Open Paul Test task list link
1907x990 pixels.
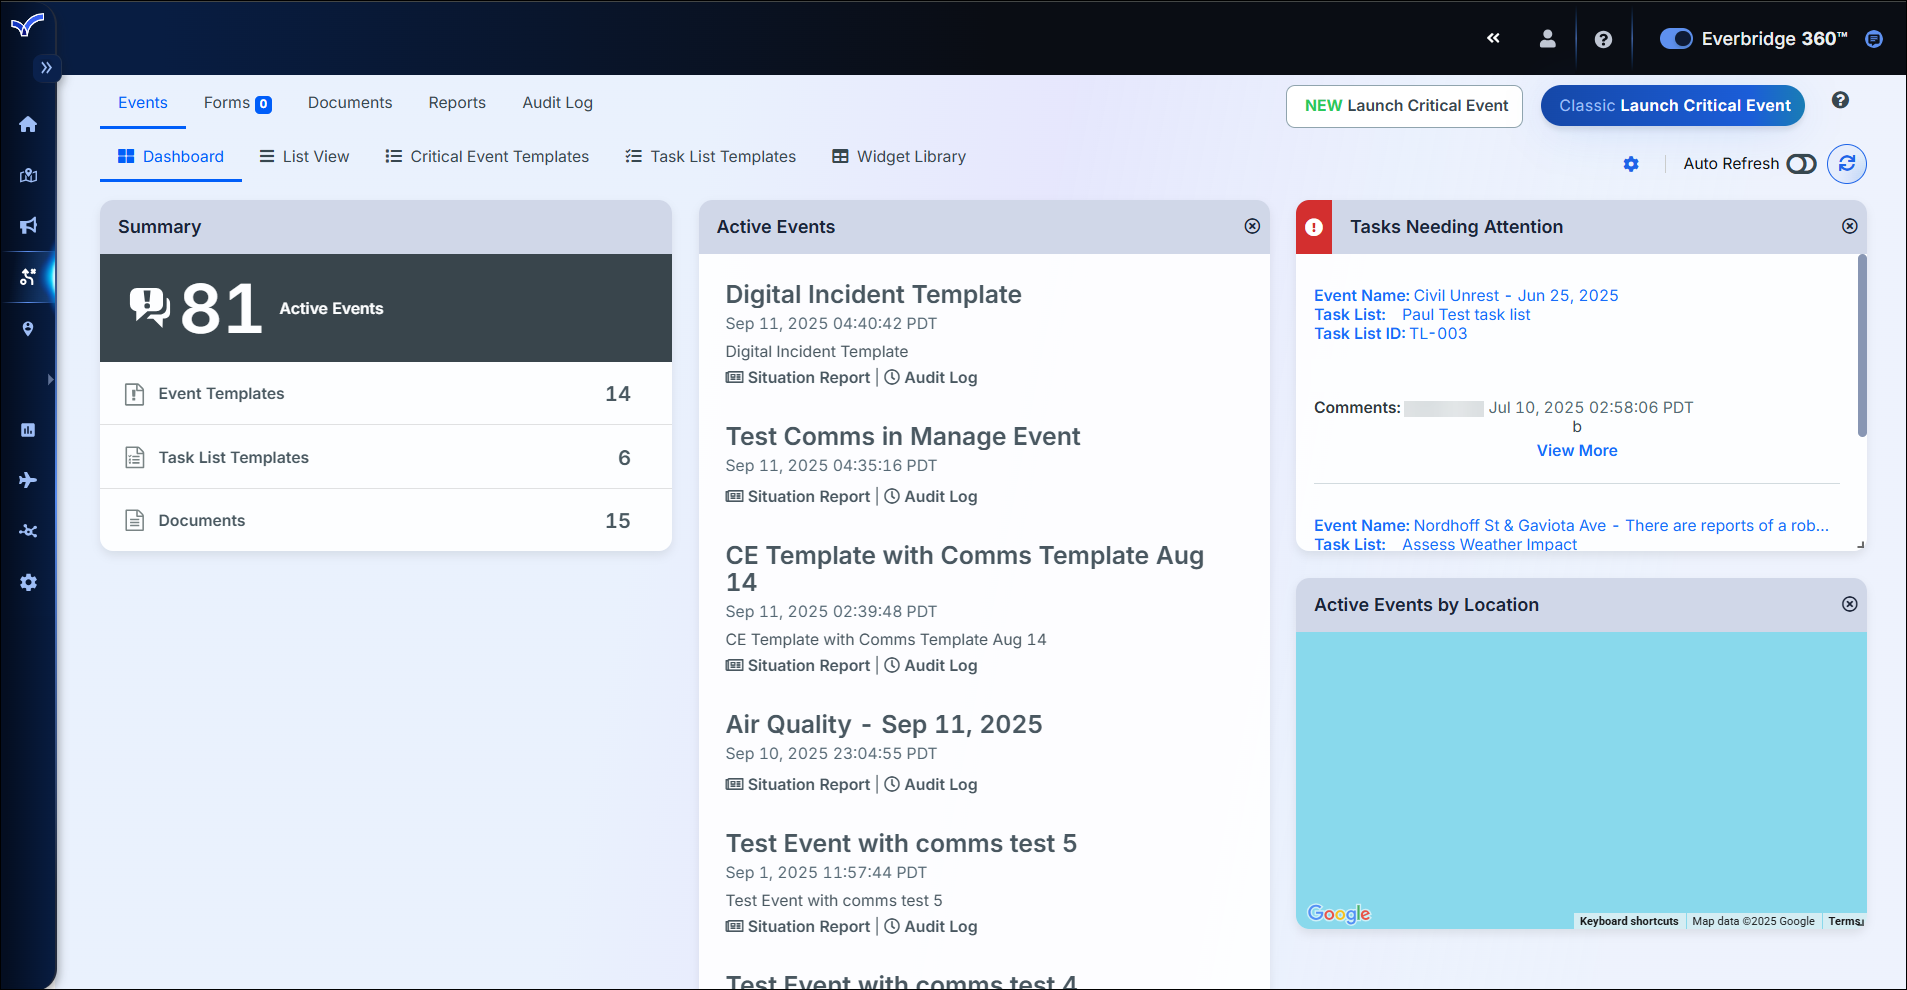1466,315
